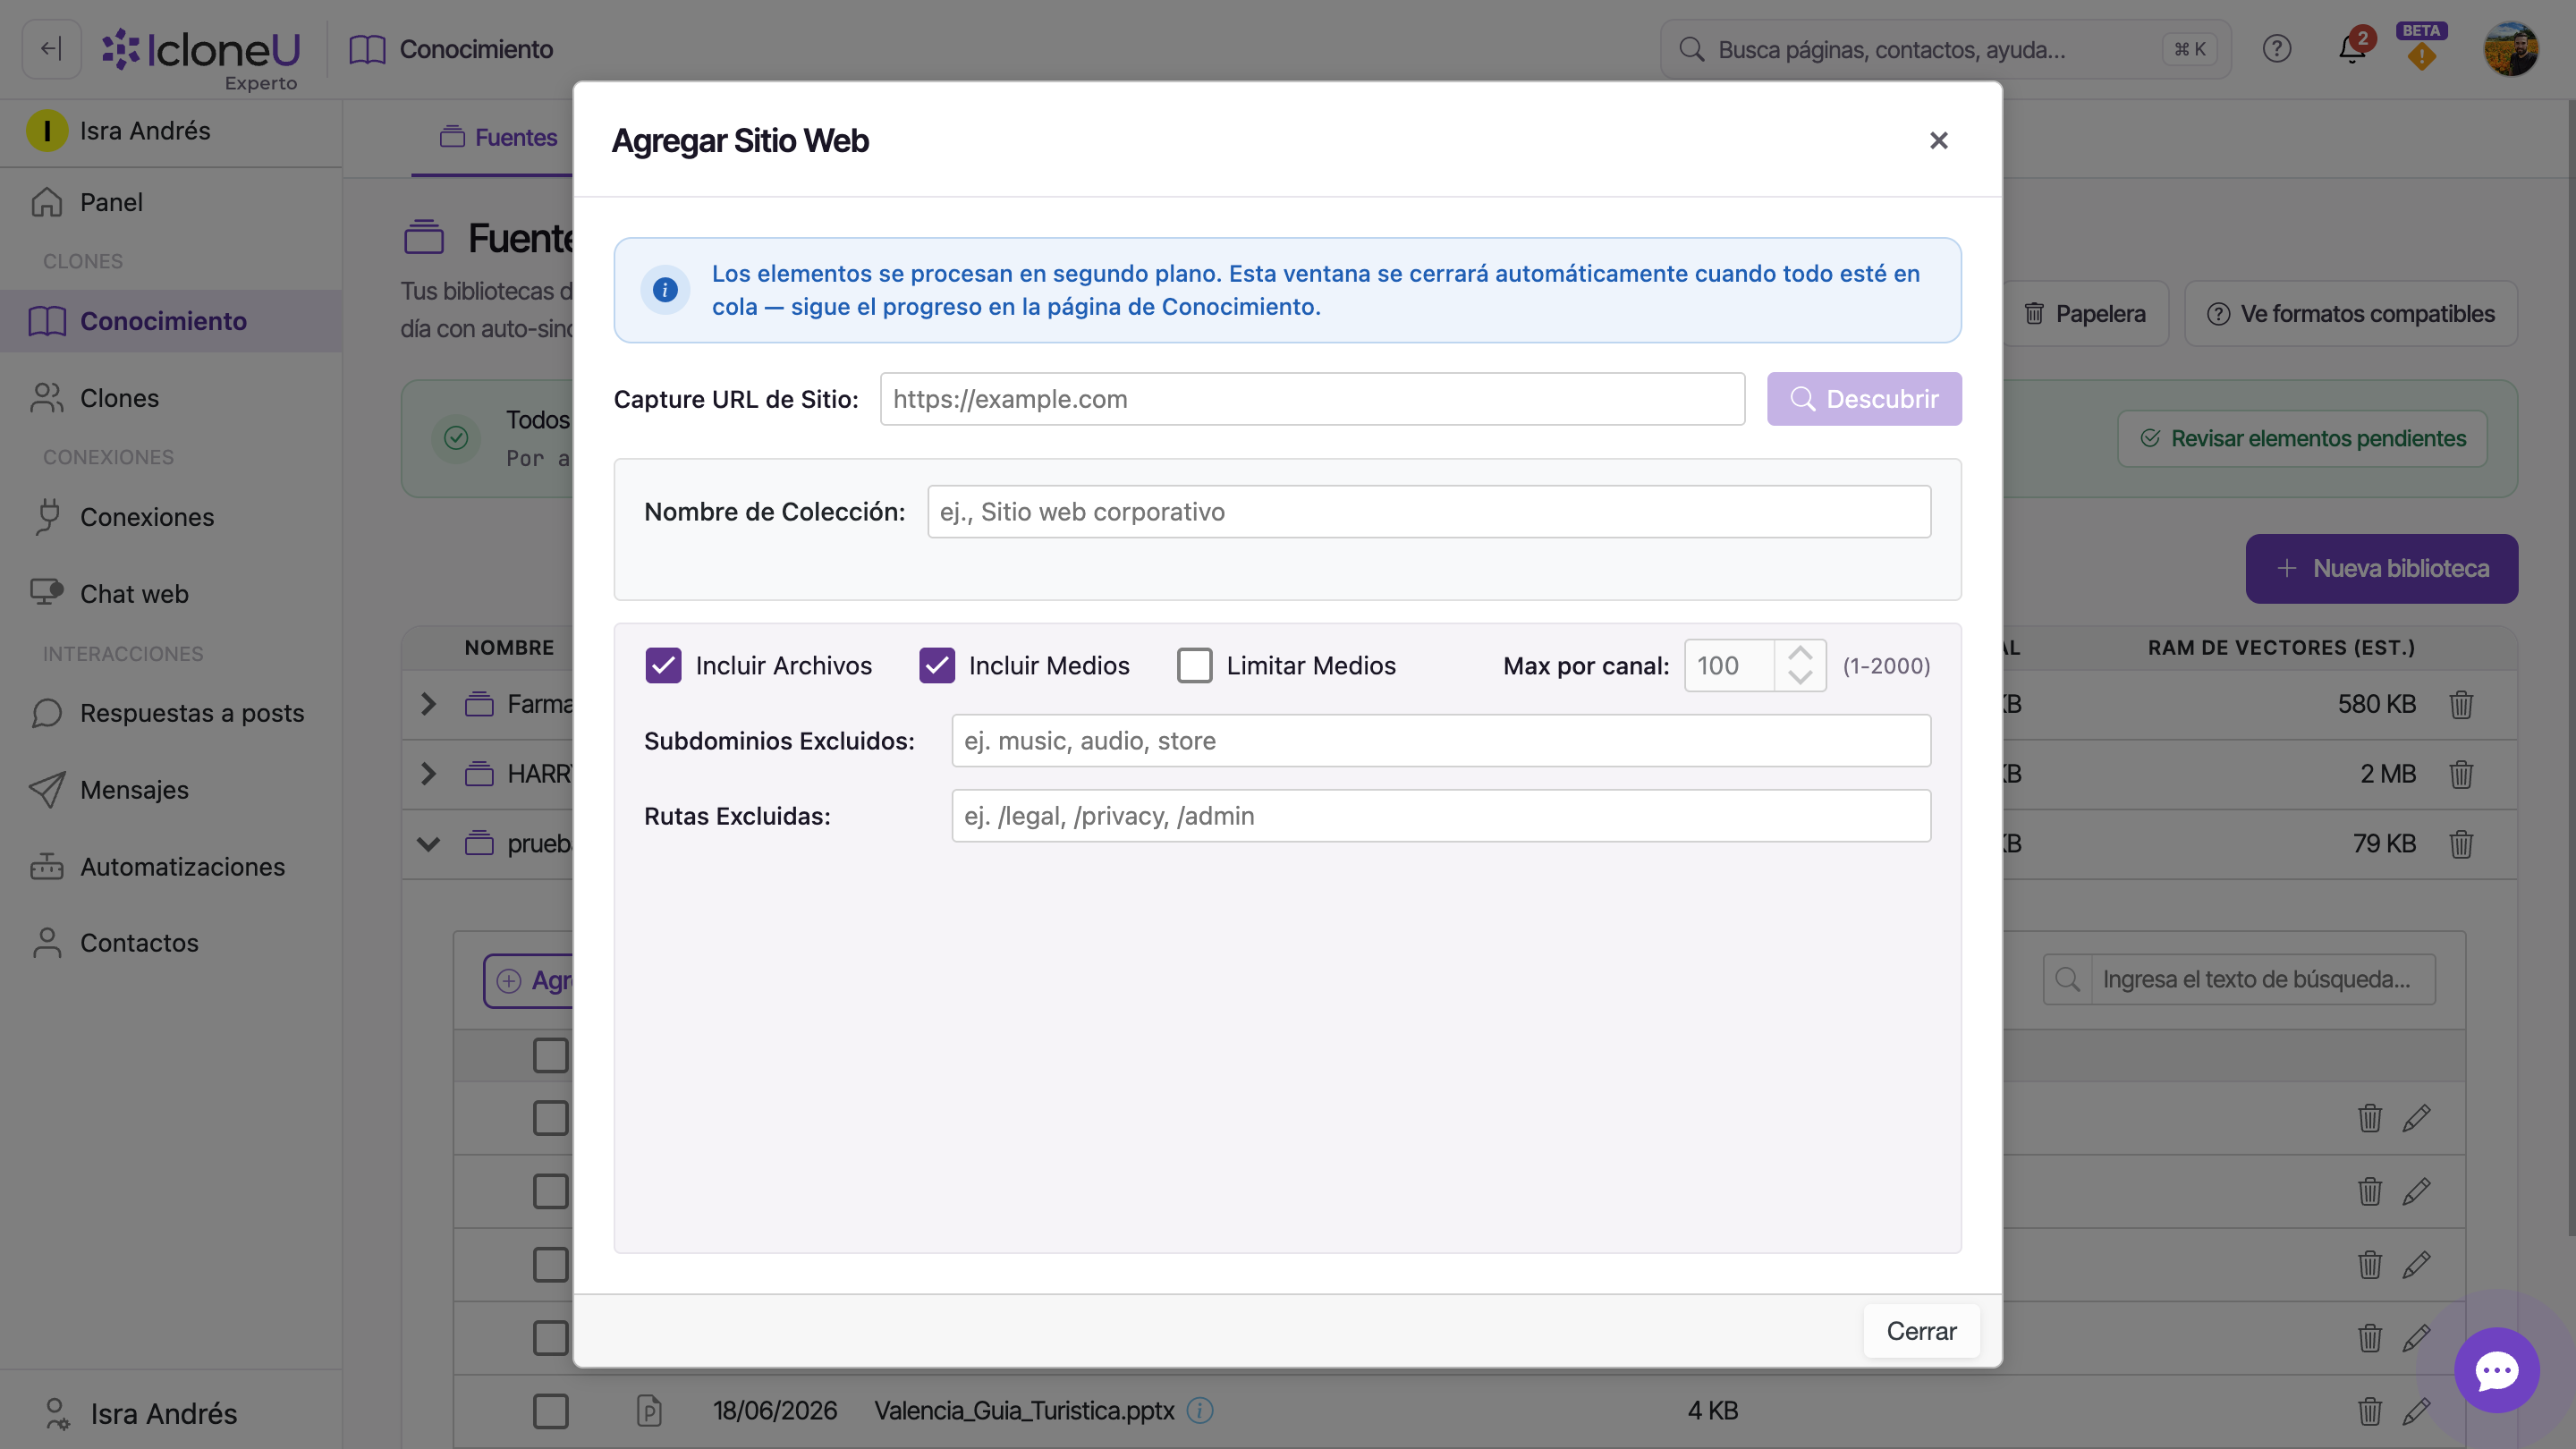
Task: Collapse sidebar with the back arrow icon
Action: 51,49
